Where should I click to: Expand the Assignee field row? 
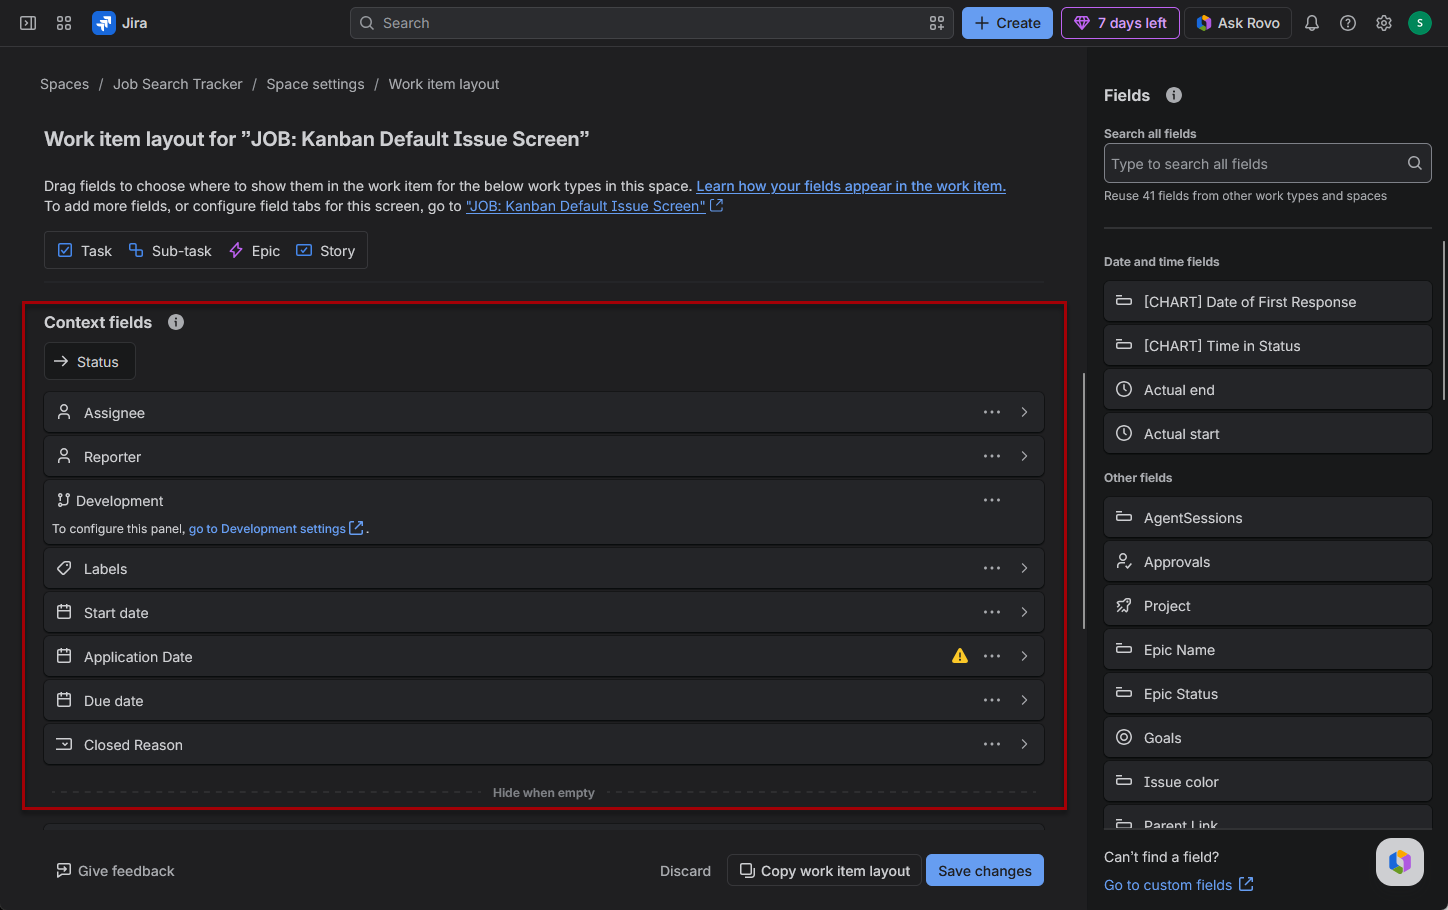[x=1025, y=412]
